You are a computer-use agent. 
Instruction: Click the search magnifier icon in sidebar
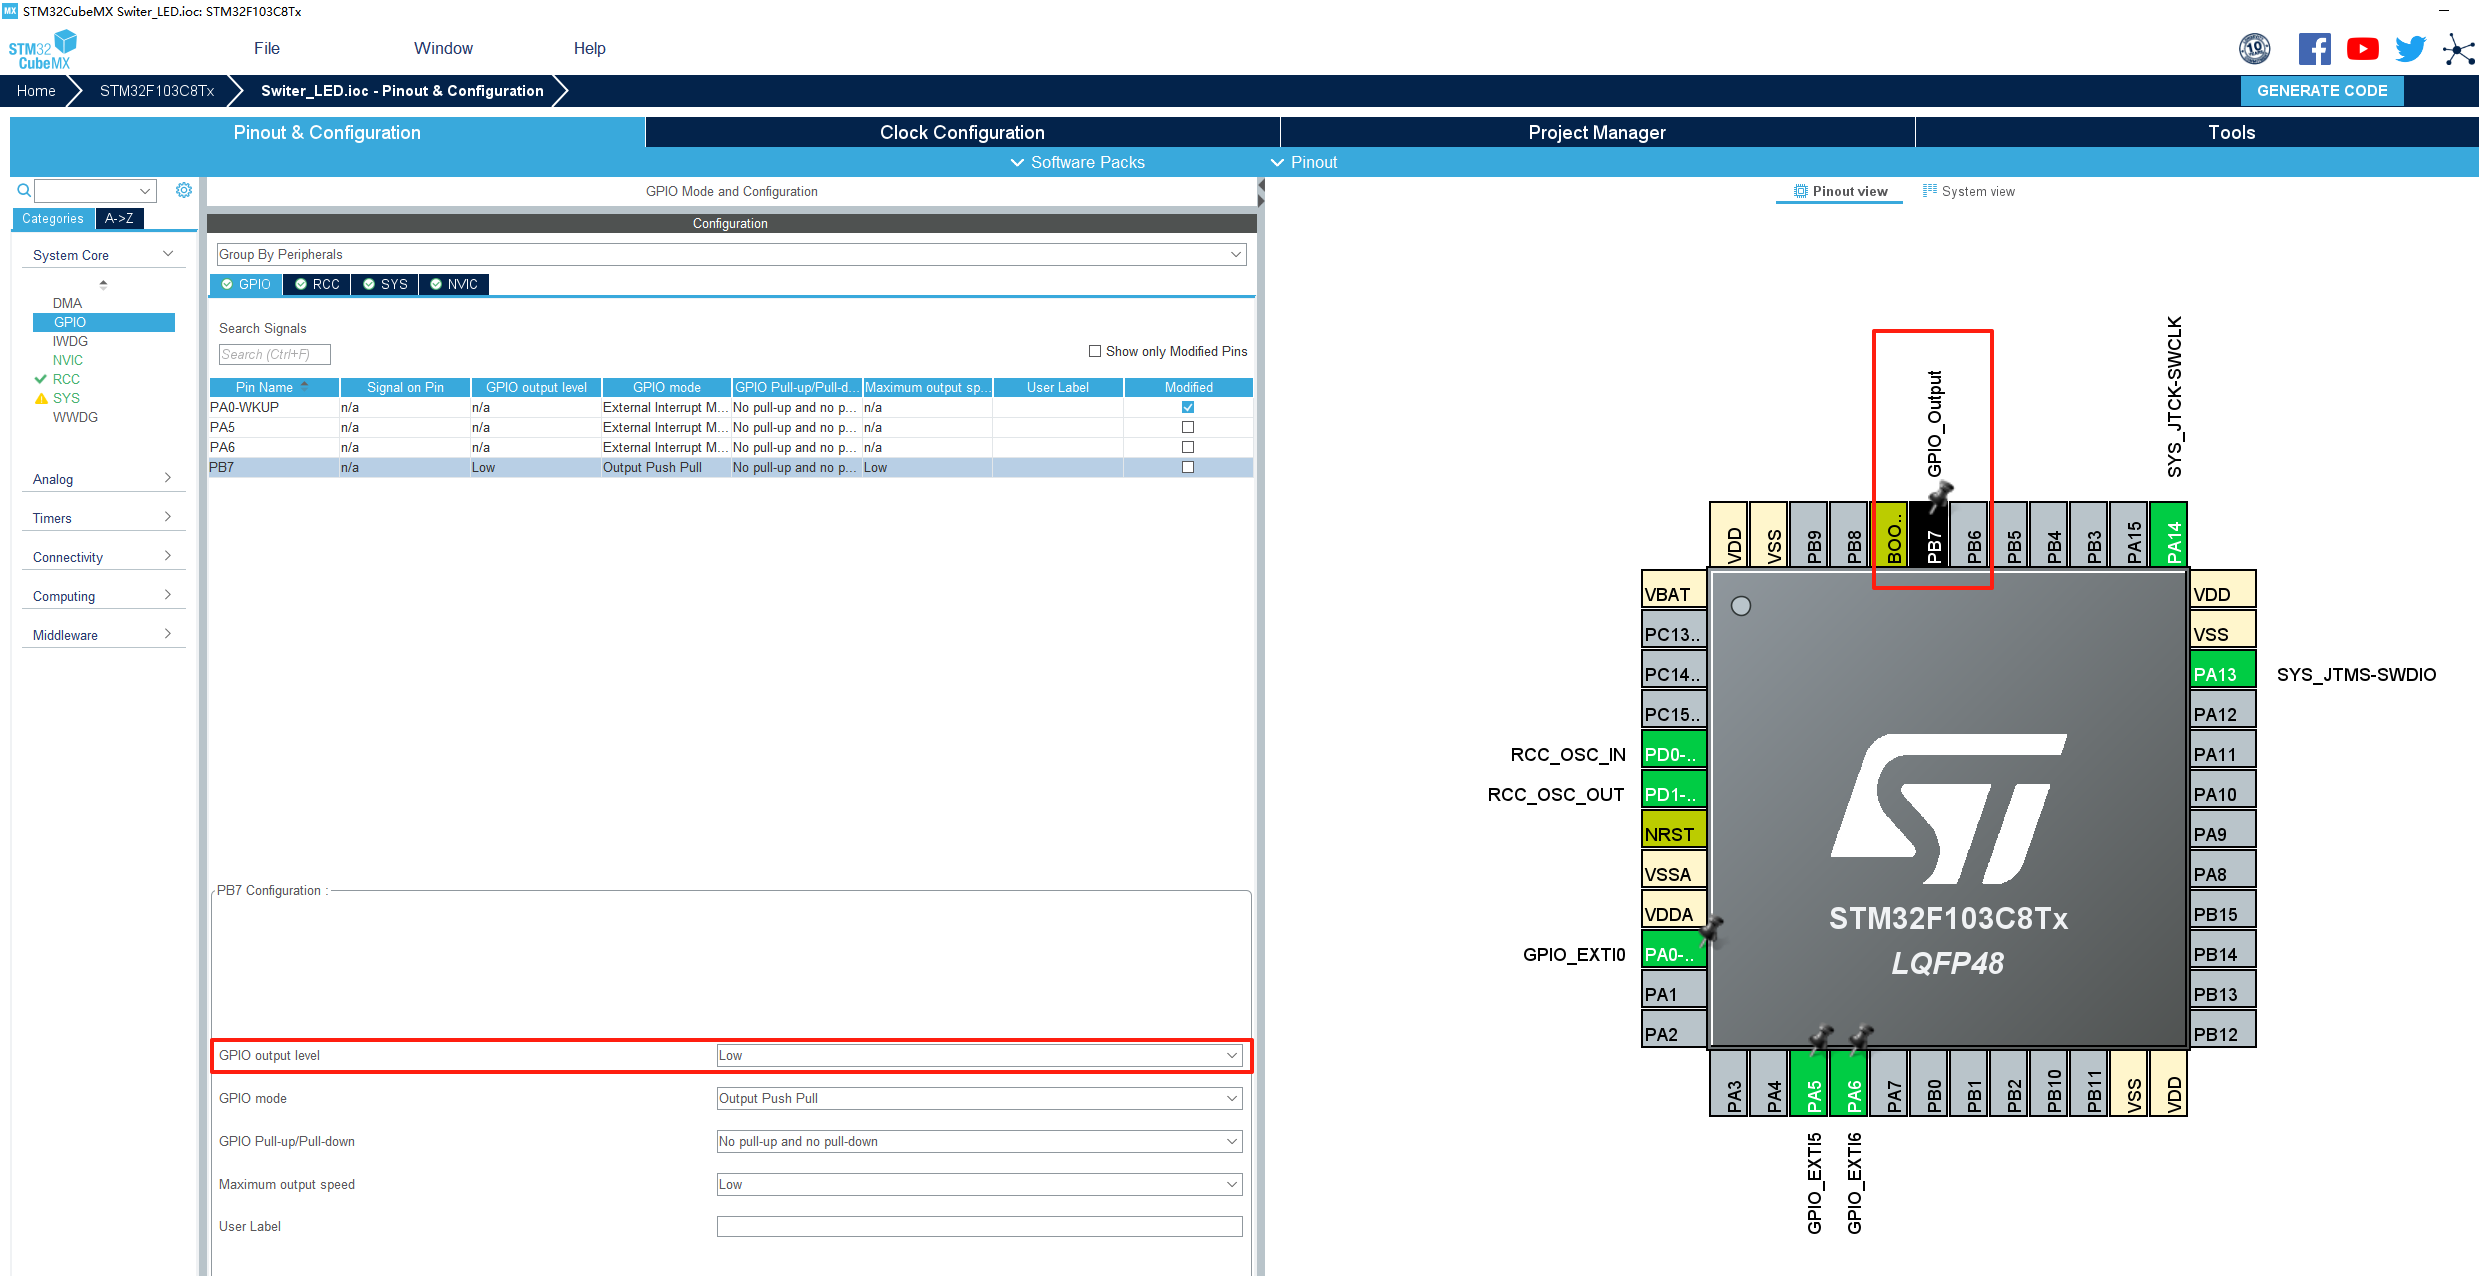[x=24, y=190]
